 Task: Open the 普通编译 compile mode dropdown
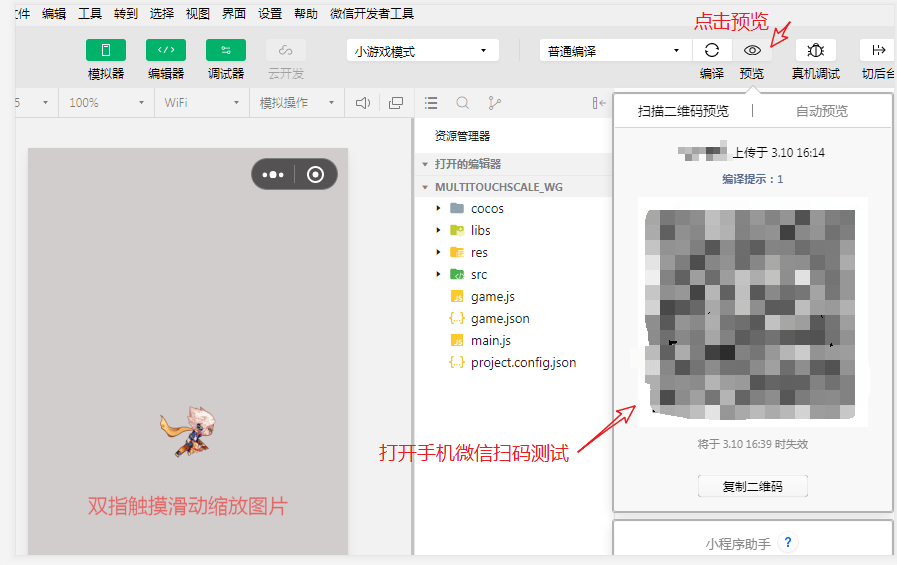(614, 51)
